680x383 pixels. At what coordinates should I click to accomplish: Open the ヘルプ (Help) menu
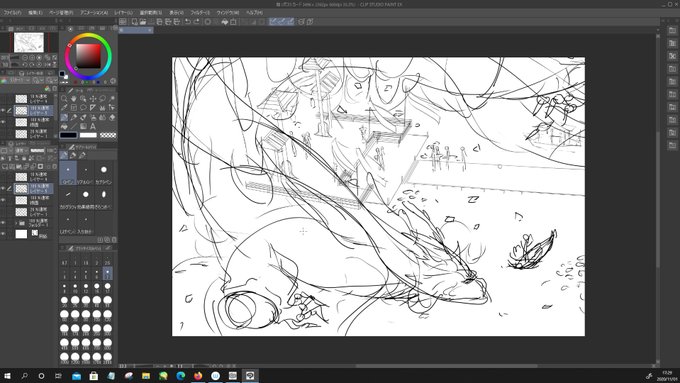254,13
